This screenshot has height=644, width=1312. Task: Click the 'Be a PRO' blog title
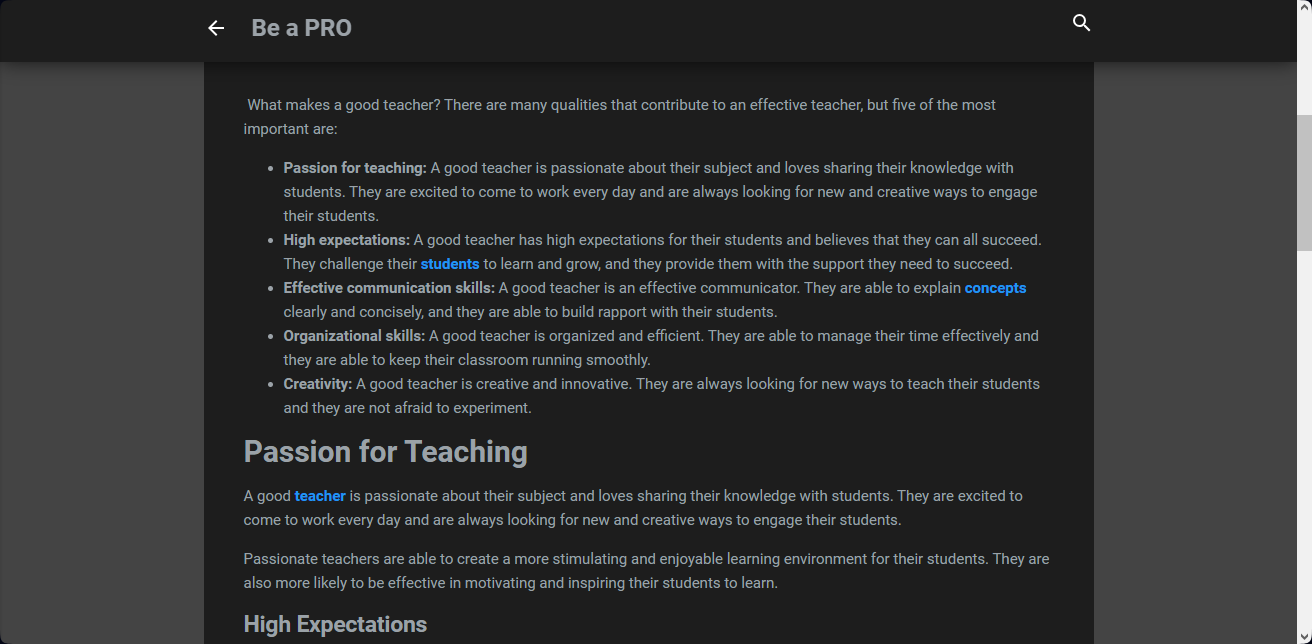point(301,28)
